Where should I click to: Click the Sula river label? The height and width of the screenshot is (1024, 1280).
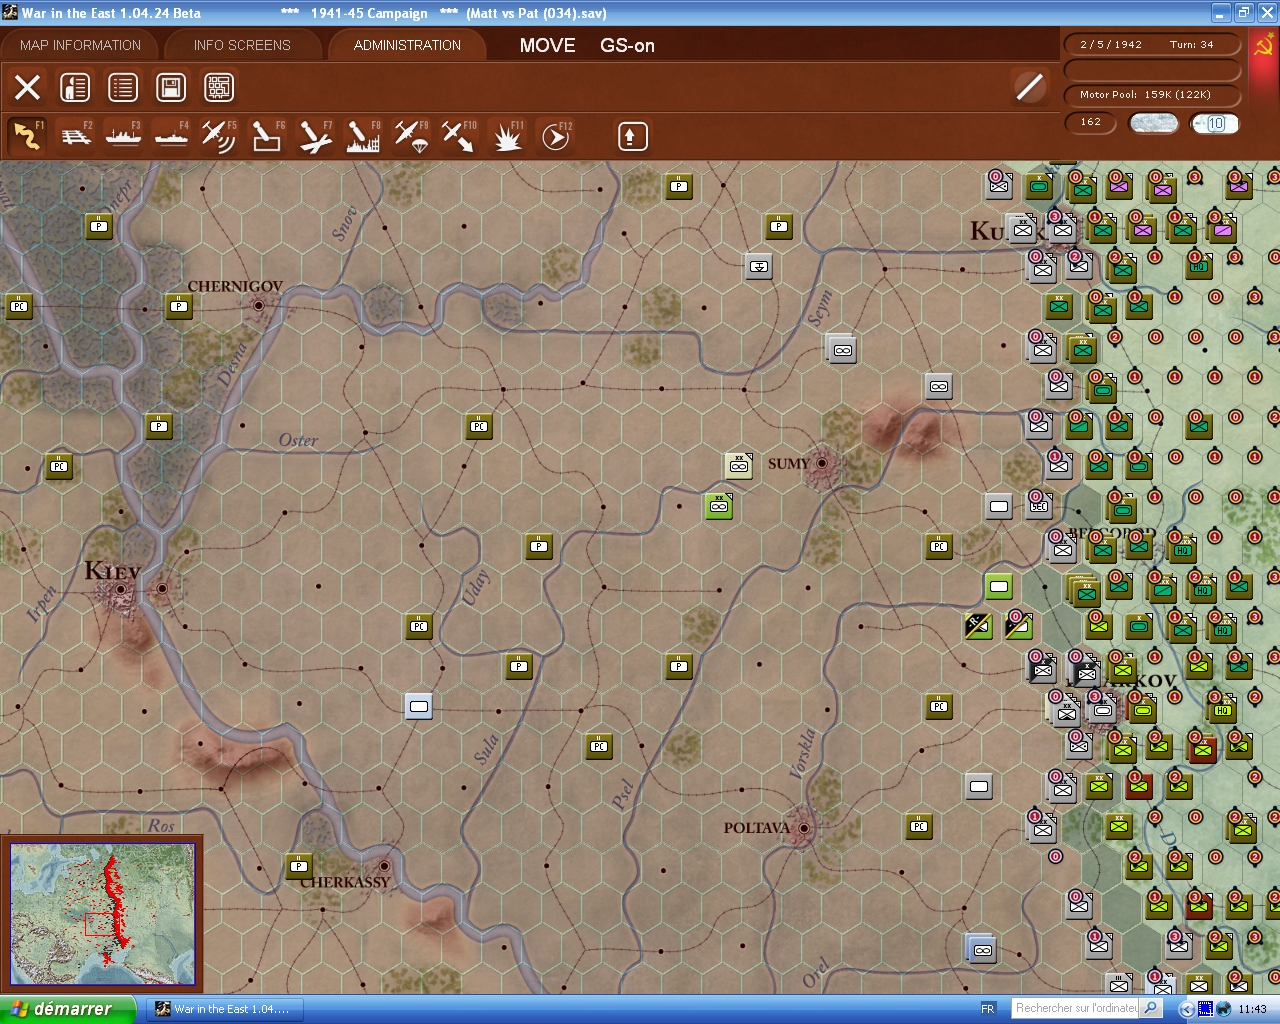[x=486, y=749]
